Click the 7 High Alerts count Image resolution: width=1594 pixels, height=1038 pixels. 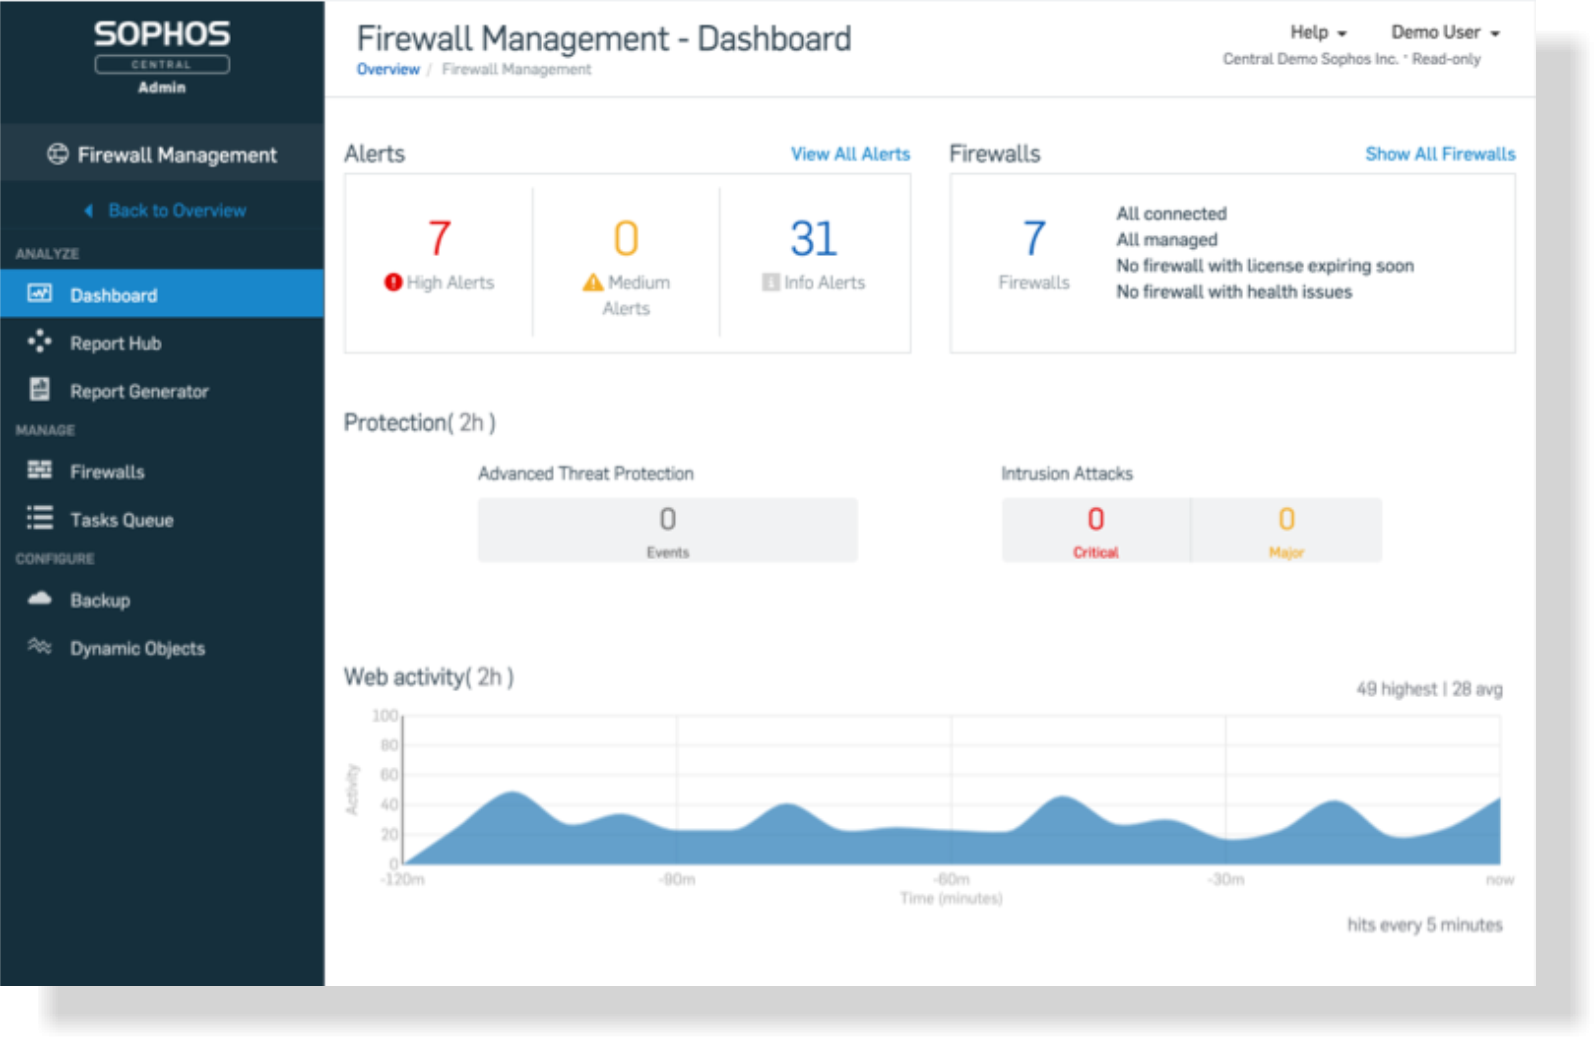439,238
